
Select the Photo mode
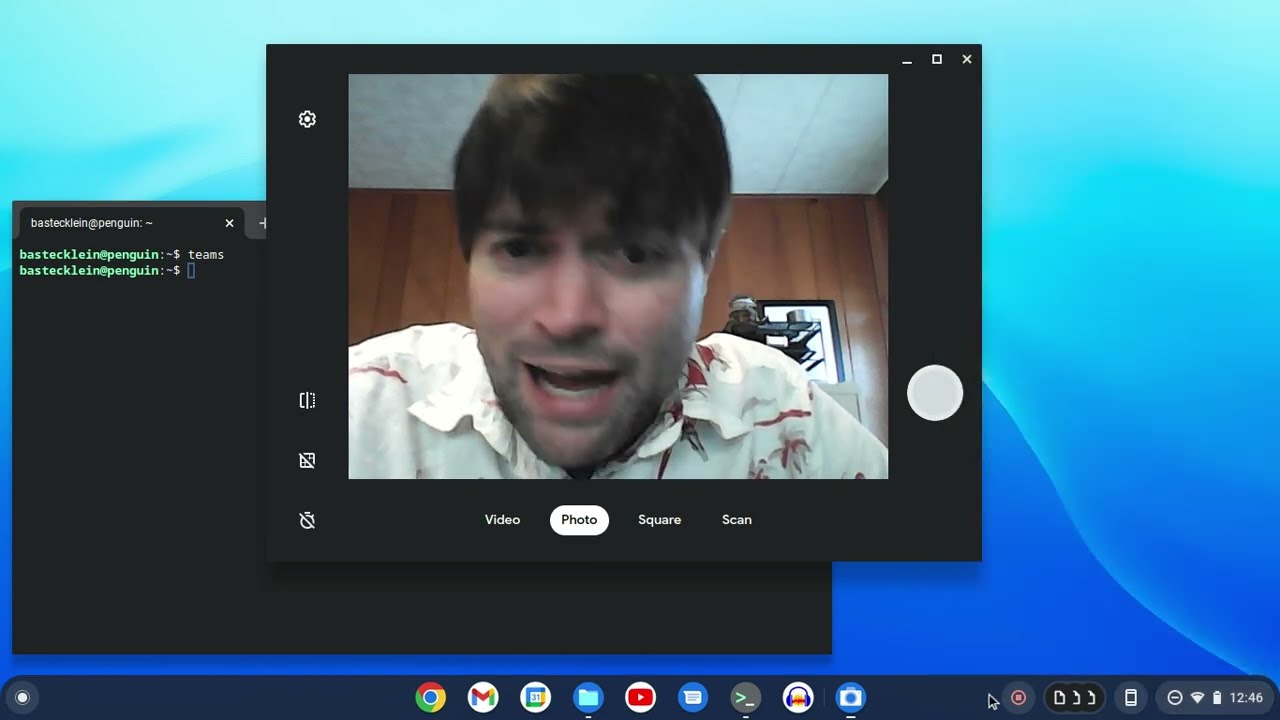tap(579, 520)
